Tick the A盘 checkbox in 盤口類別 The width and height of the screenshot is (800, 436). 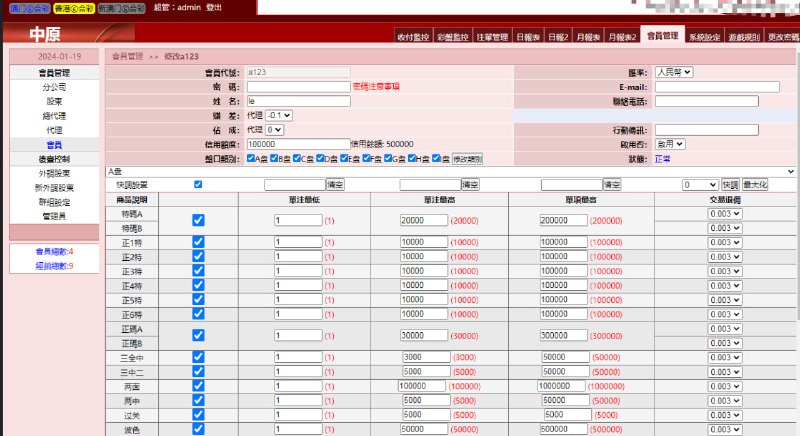(x=251, y=159)
